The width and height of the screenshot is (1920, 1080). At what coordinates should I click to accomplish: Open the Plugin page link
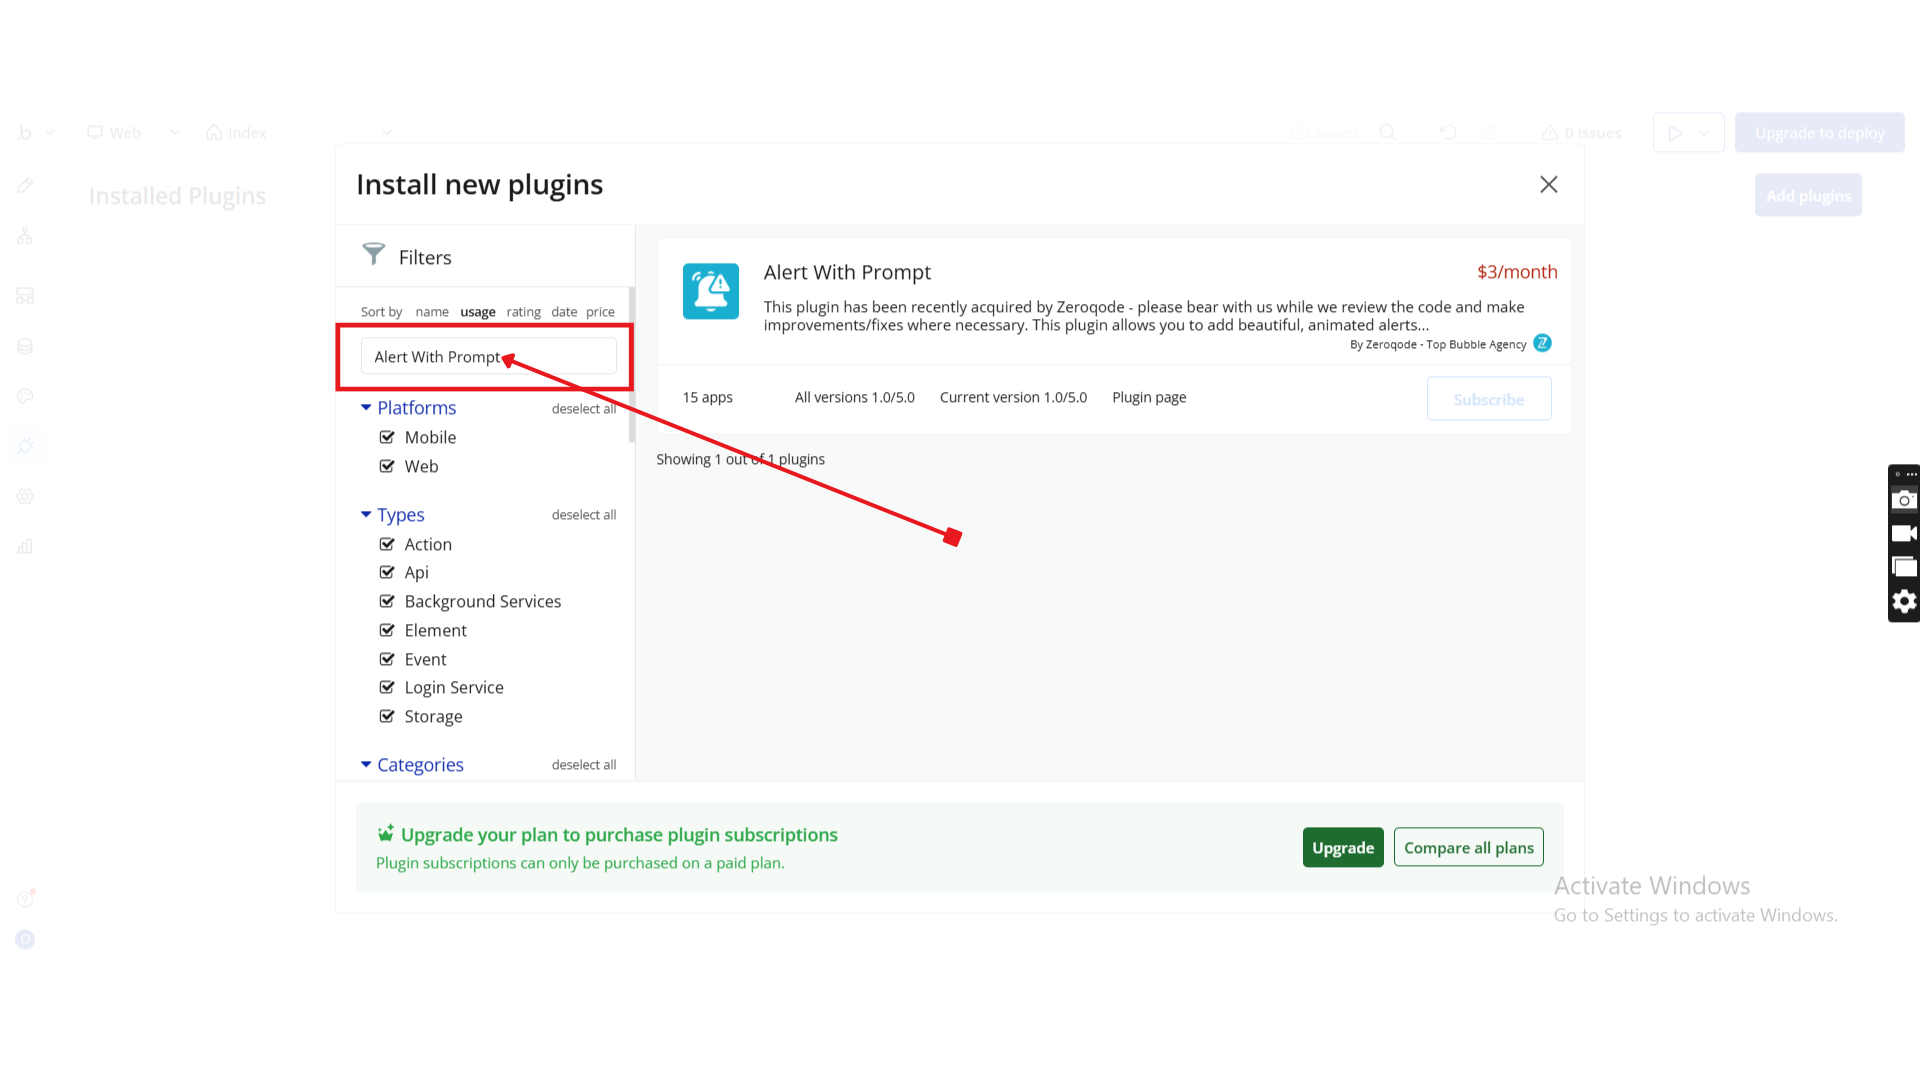click(x=1149, y=397)
